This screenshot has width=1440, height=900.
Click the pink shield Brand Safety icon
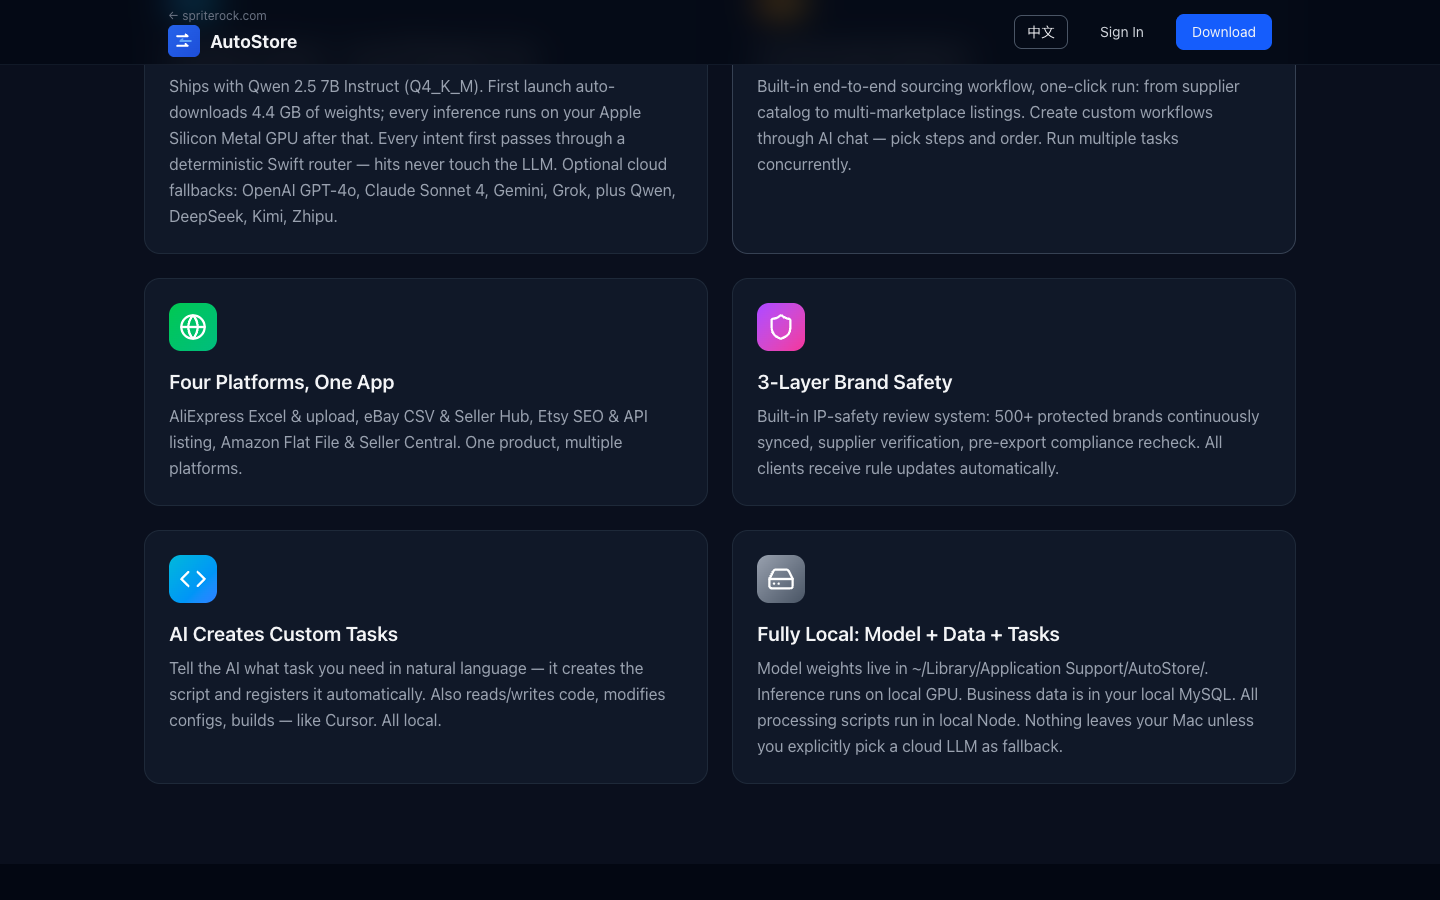[x=781, y=327]
